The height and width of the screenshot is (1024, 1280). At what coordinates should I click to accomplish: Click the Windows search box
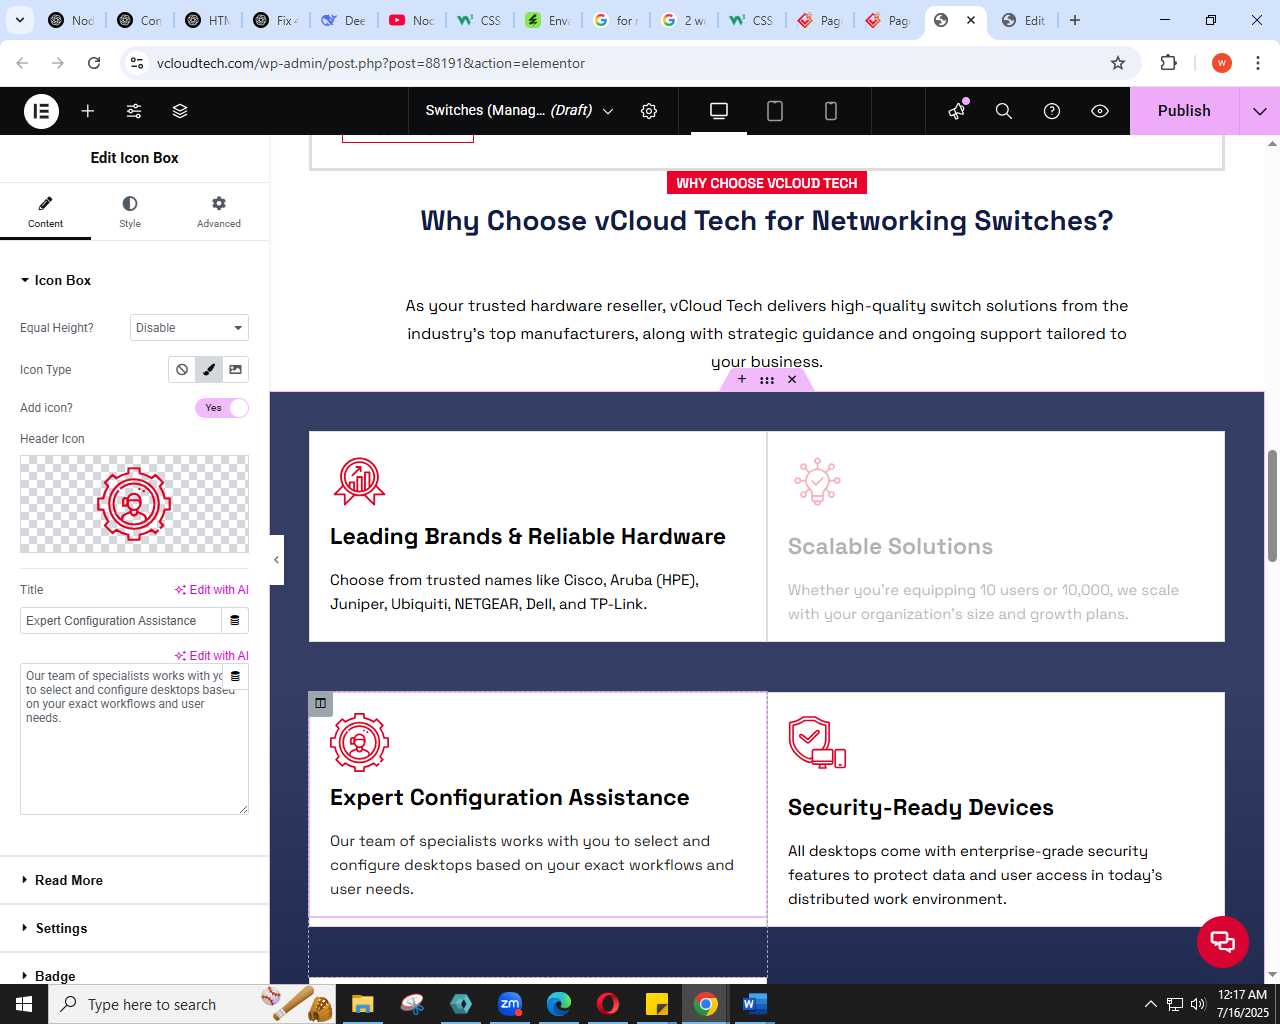click(192, 1004)
